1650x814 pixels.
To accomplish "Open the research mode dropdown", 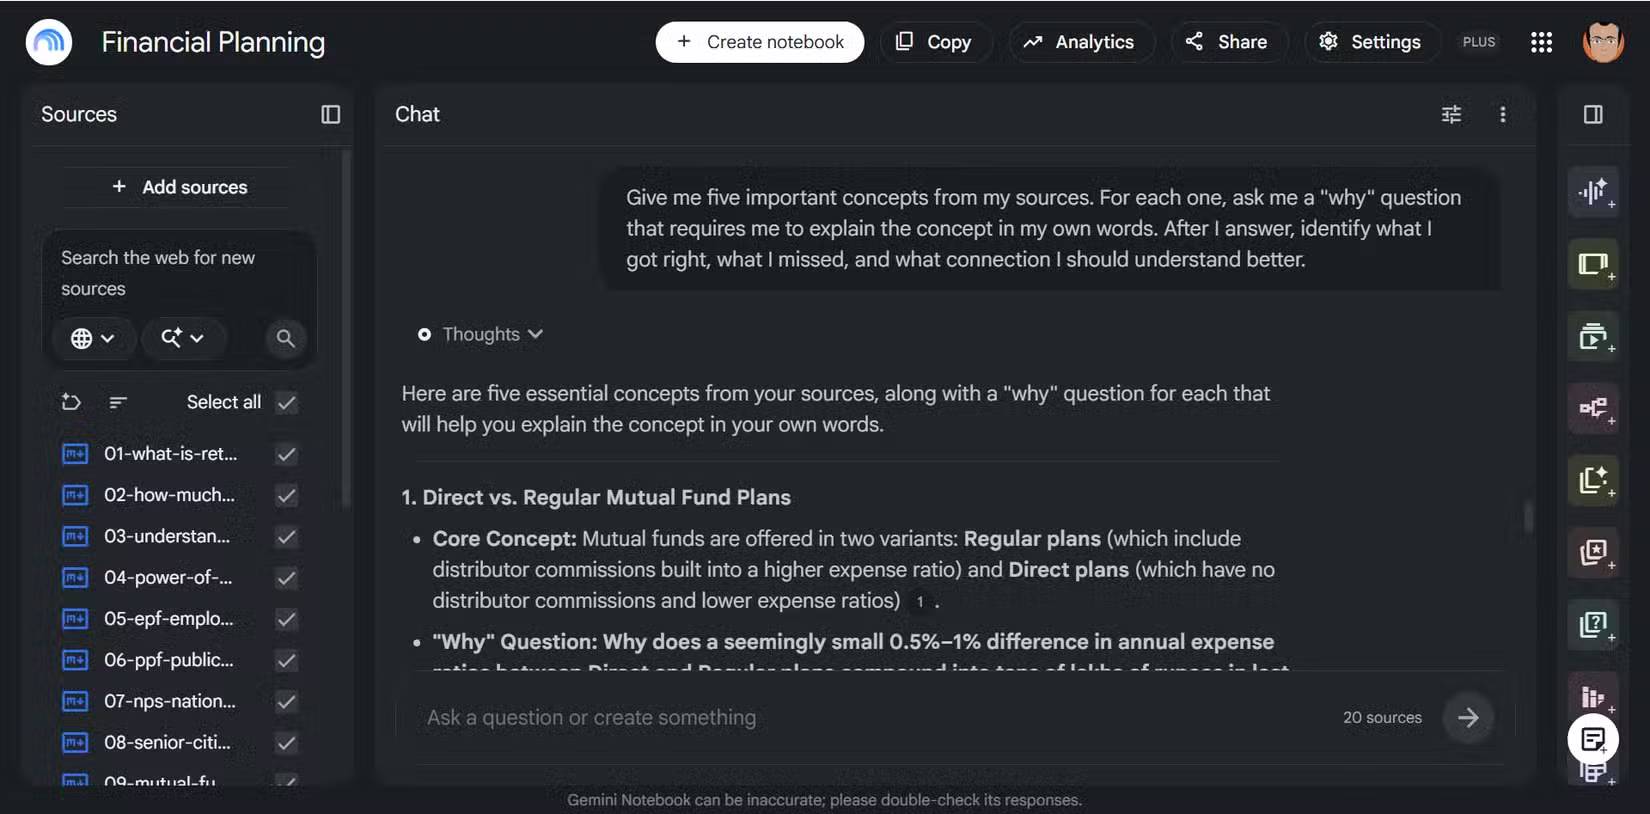I will [183, 338].
